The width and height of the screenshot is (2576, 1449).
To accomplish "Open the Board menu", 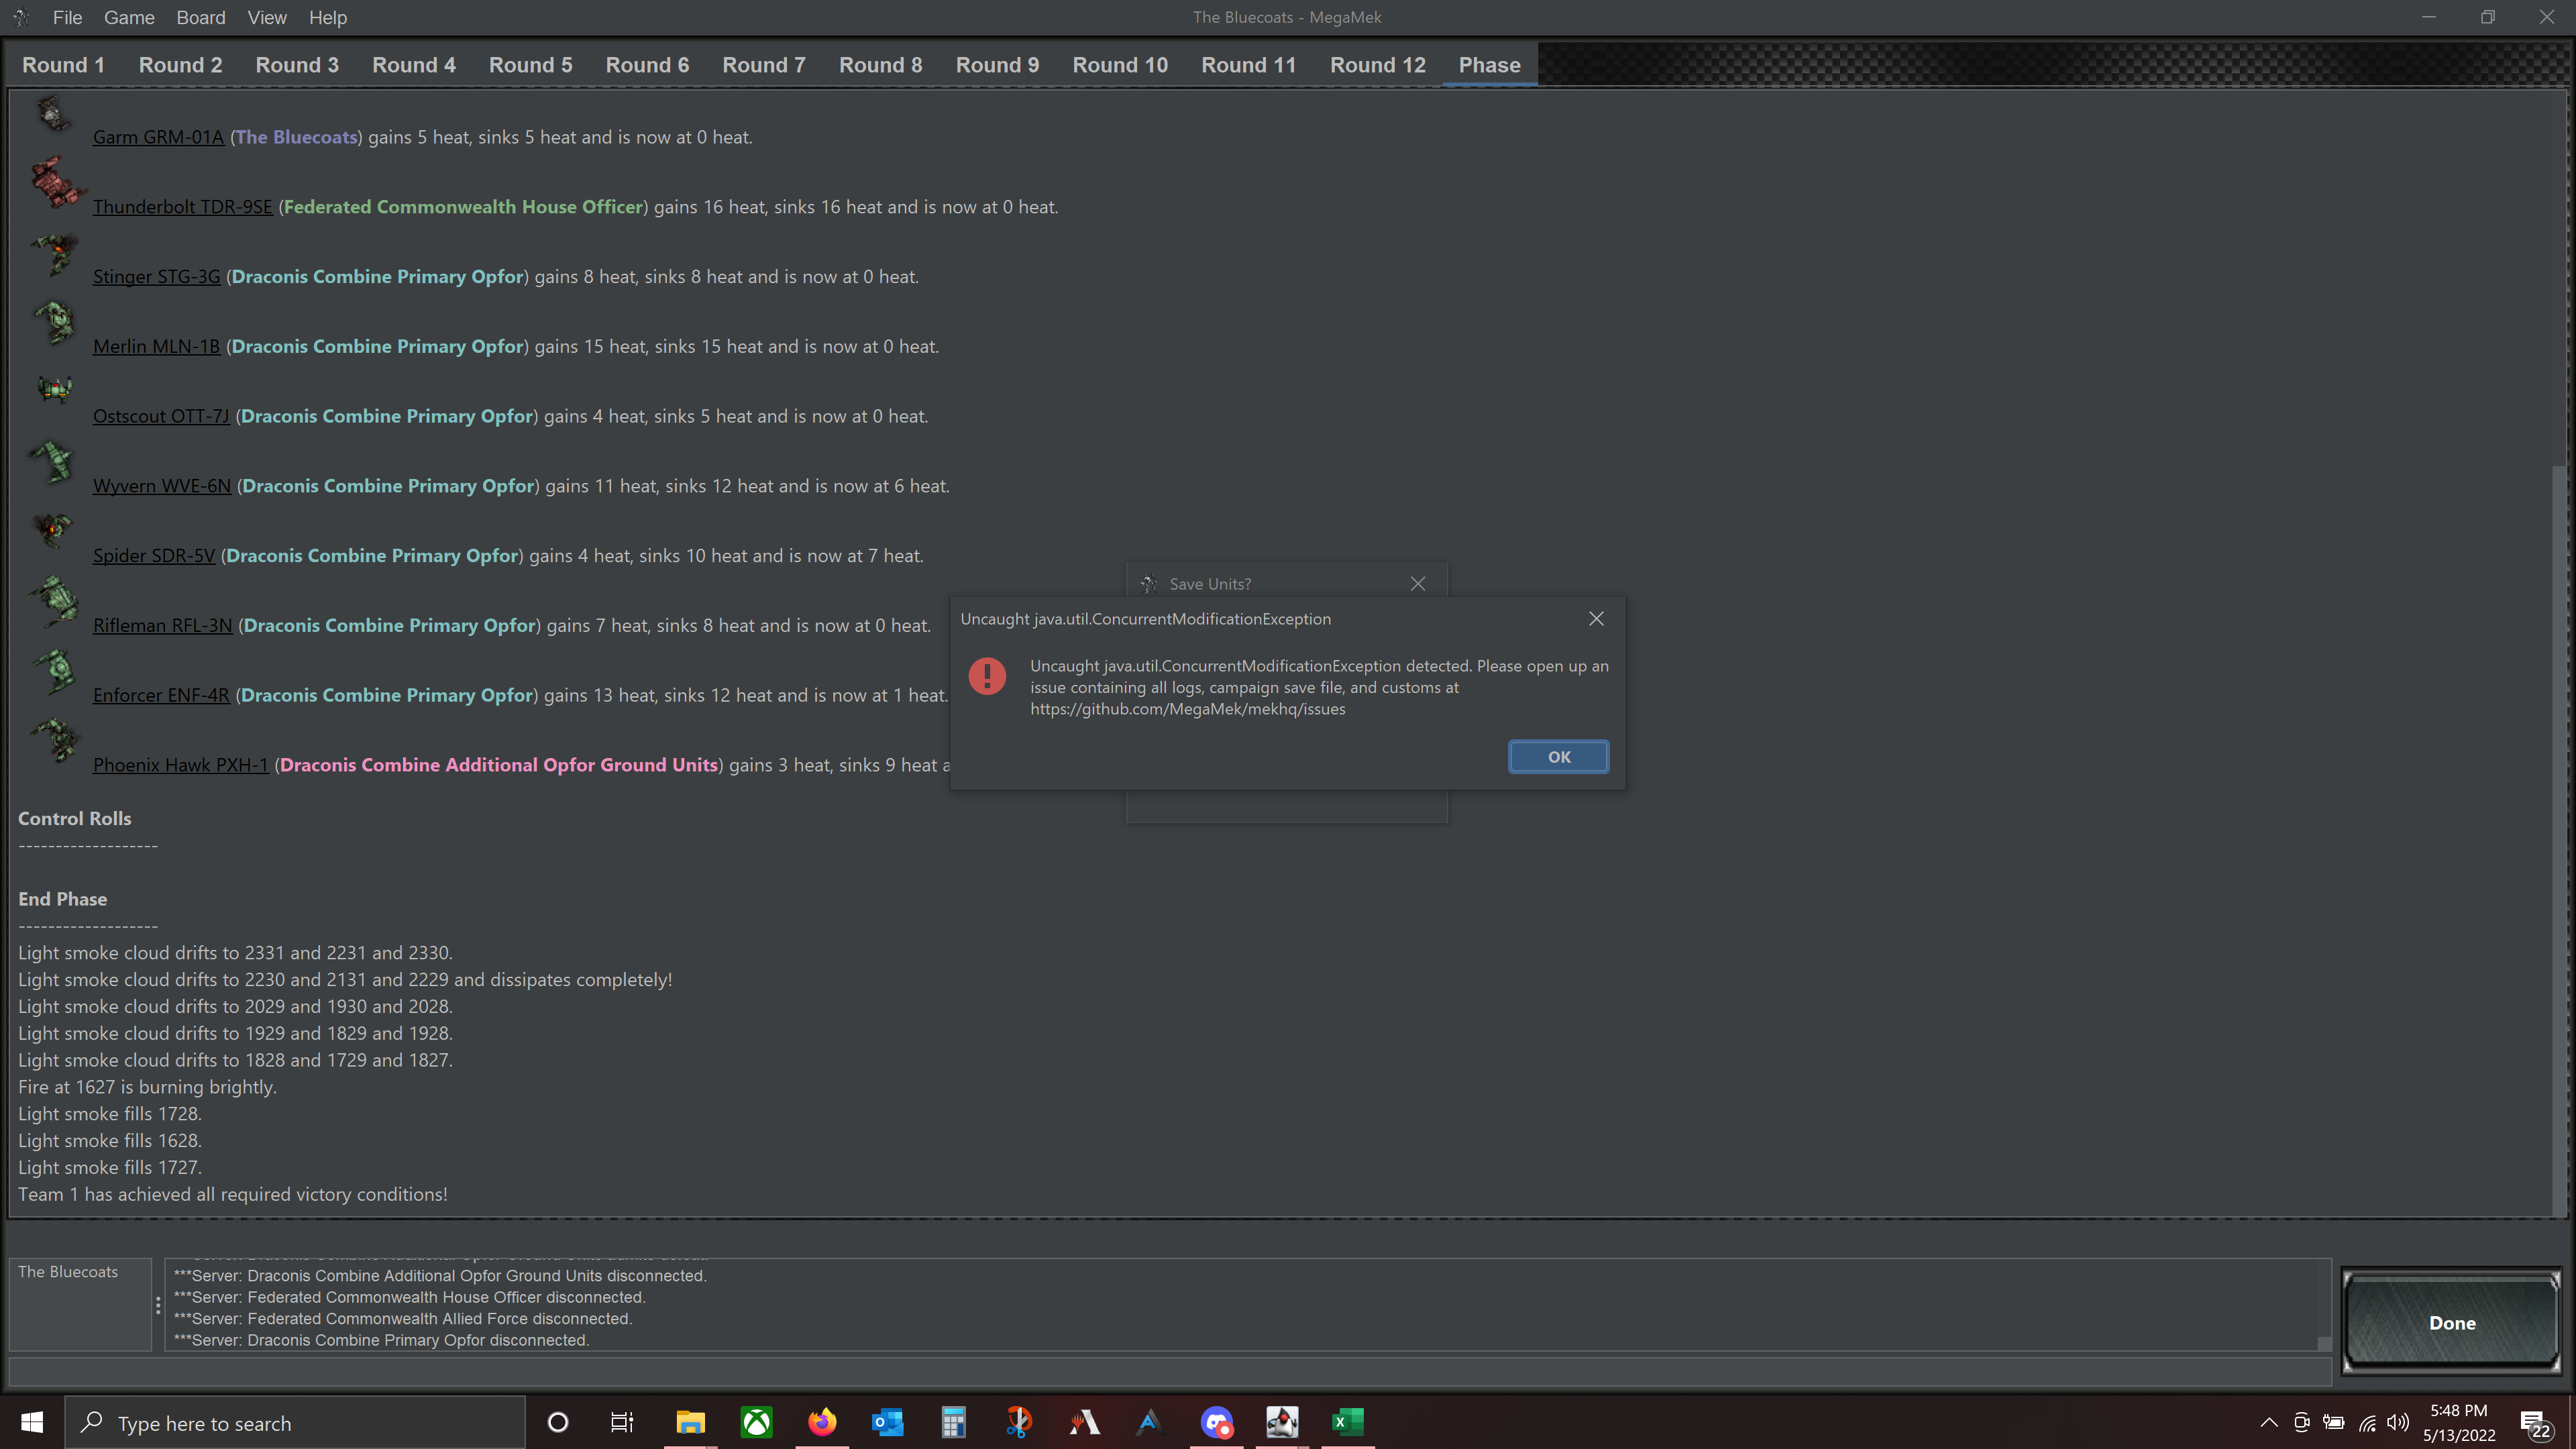I will click(201, 17).
